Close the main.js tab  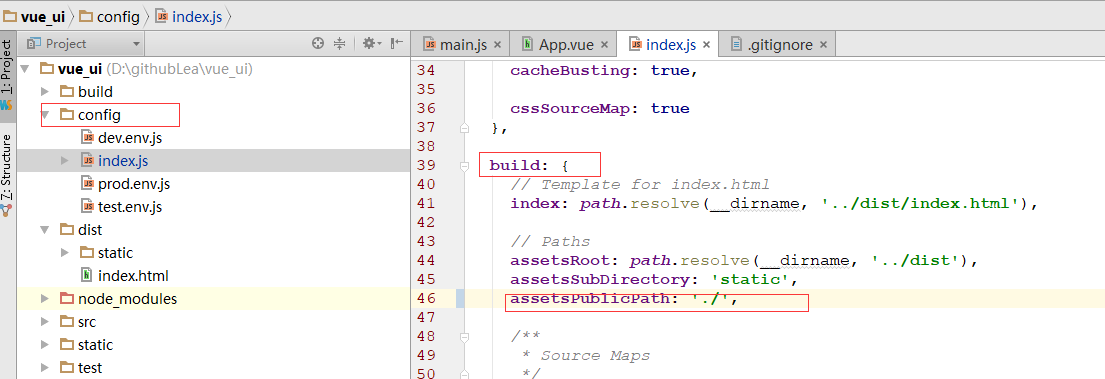point(497,45)
